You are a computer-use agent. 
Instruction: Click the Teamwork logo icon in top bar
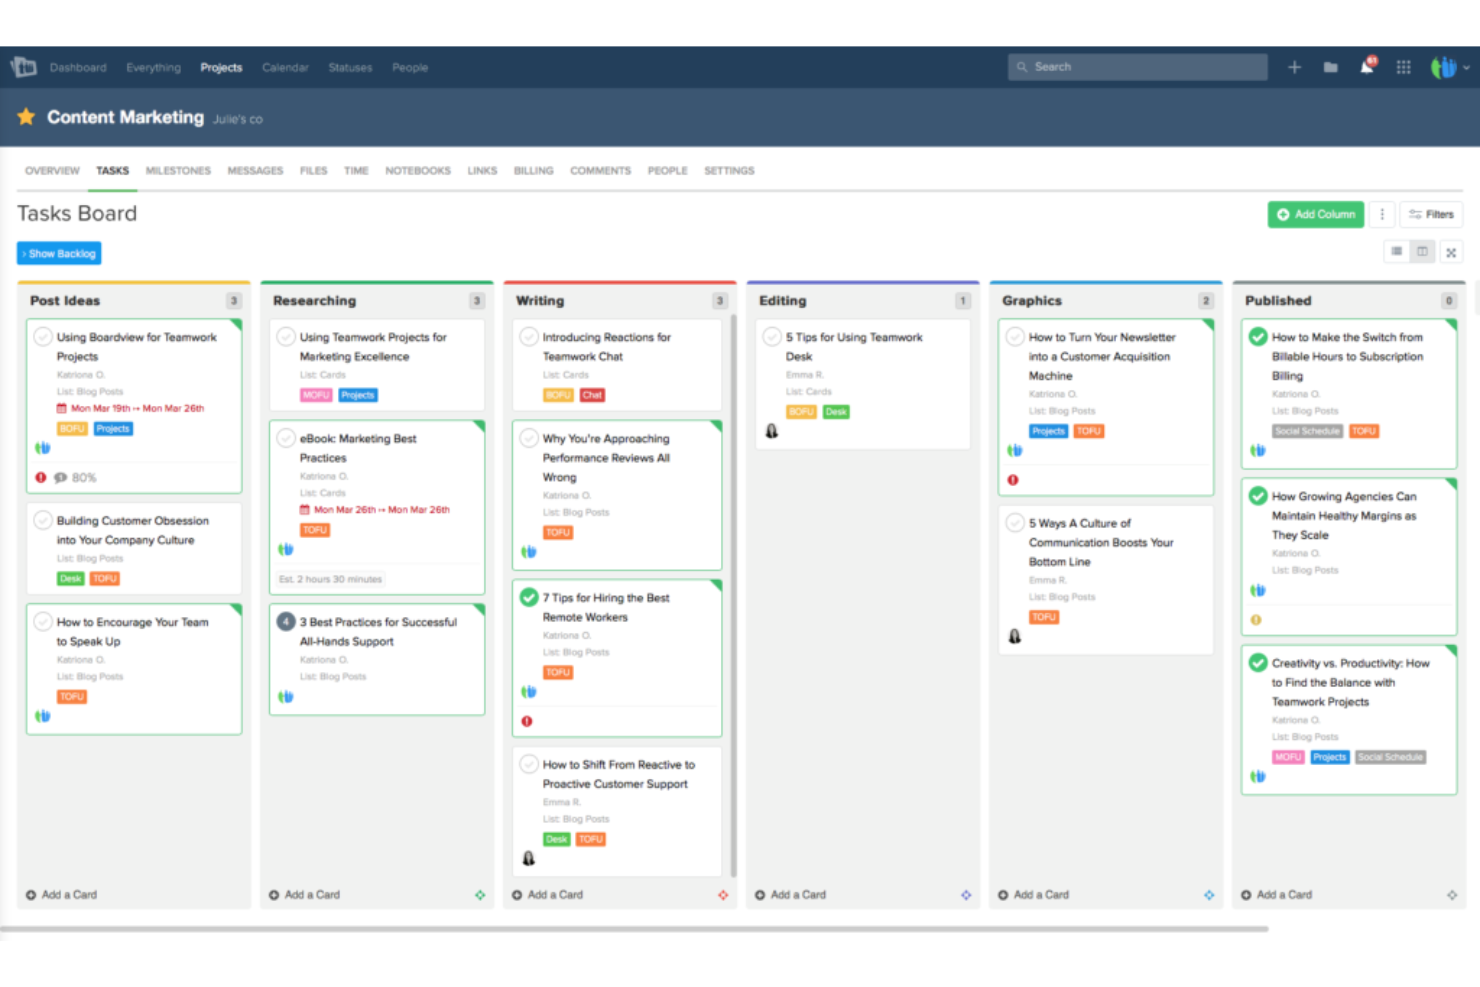pyautogui.click(x=23, y=67)
